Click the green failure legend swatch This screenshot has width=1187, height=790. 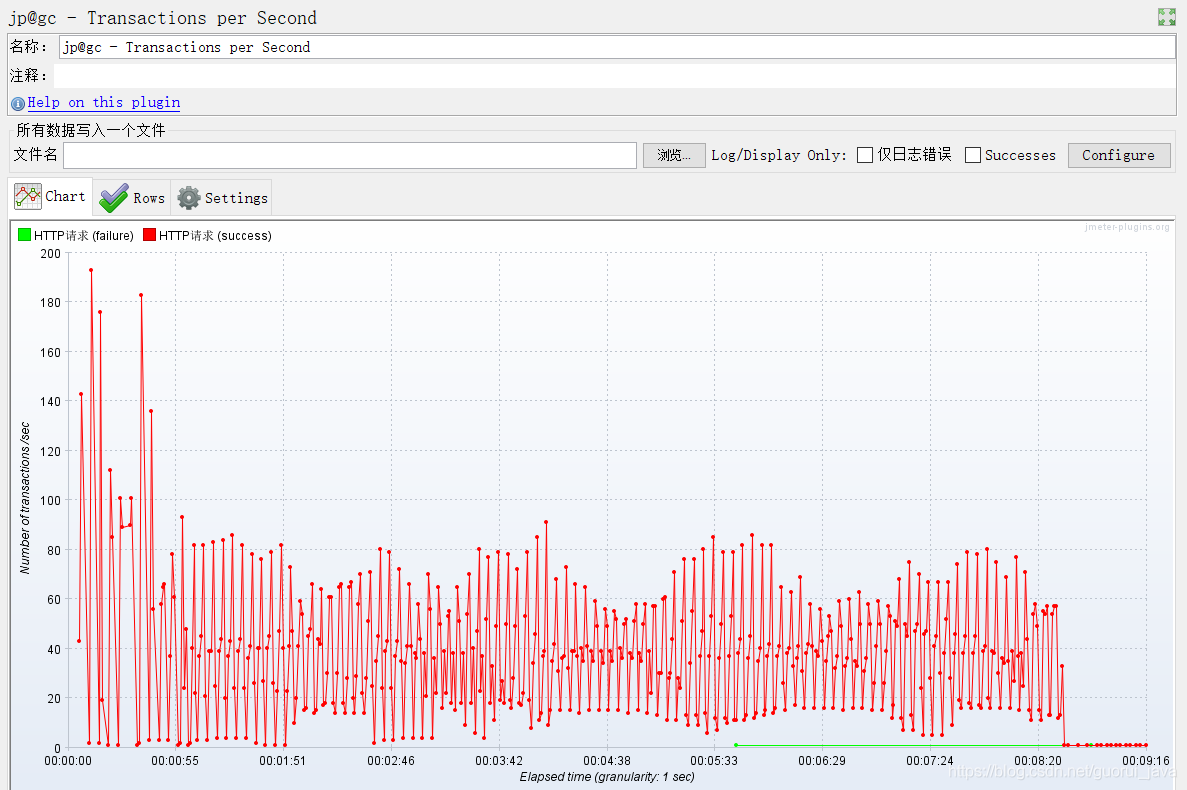pyautogui.click(x=24, y=235)
